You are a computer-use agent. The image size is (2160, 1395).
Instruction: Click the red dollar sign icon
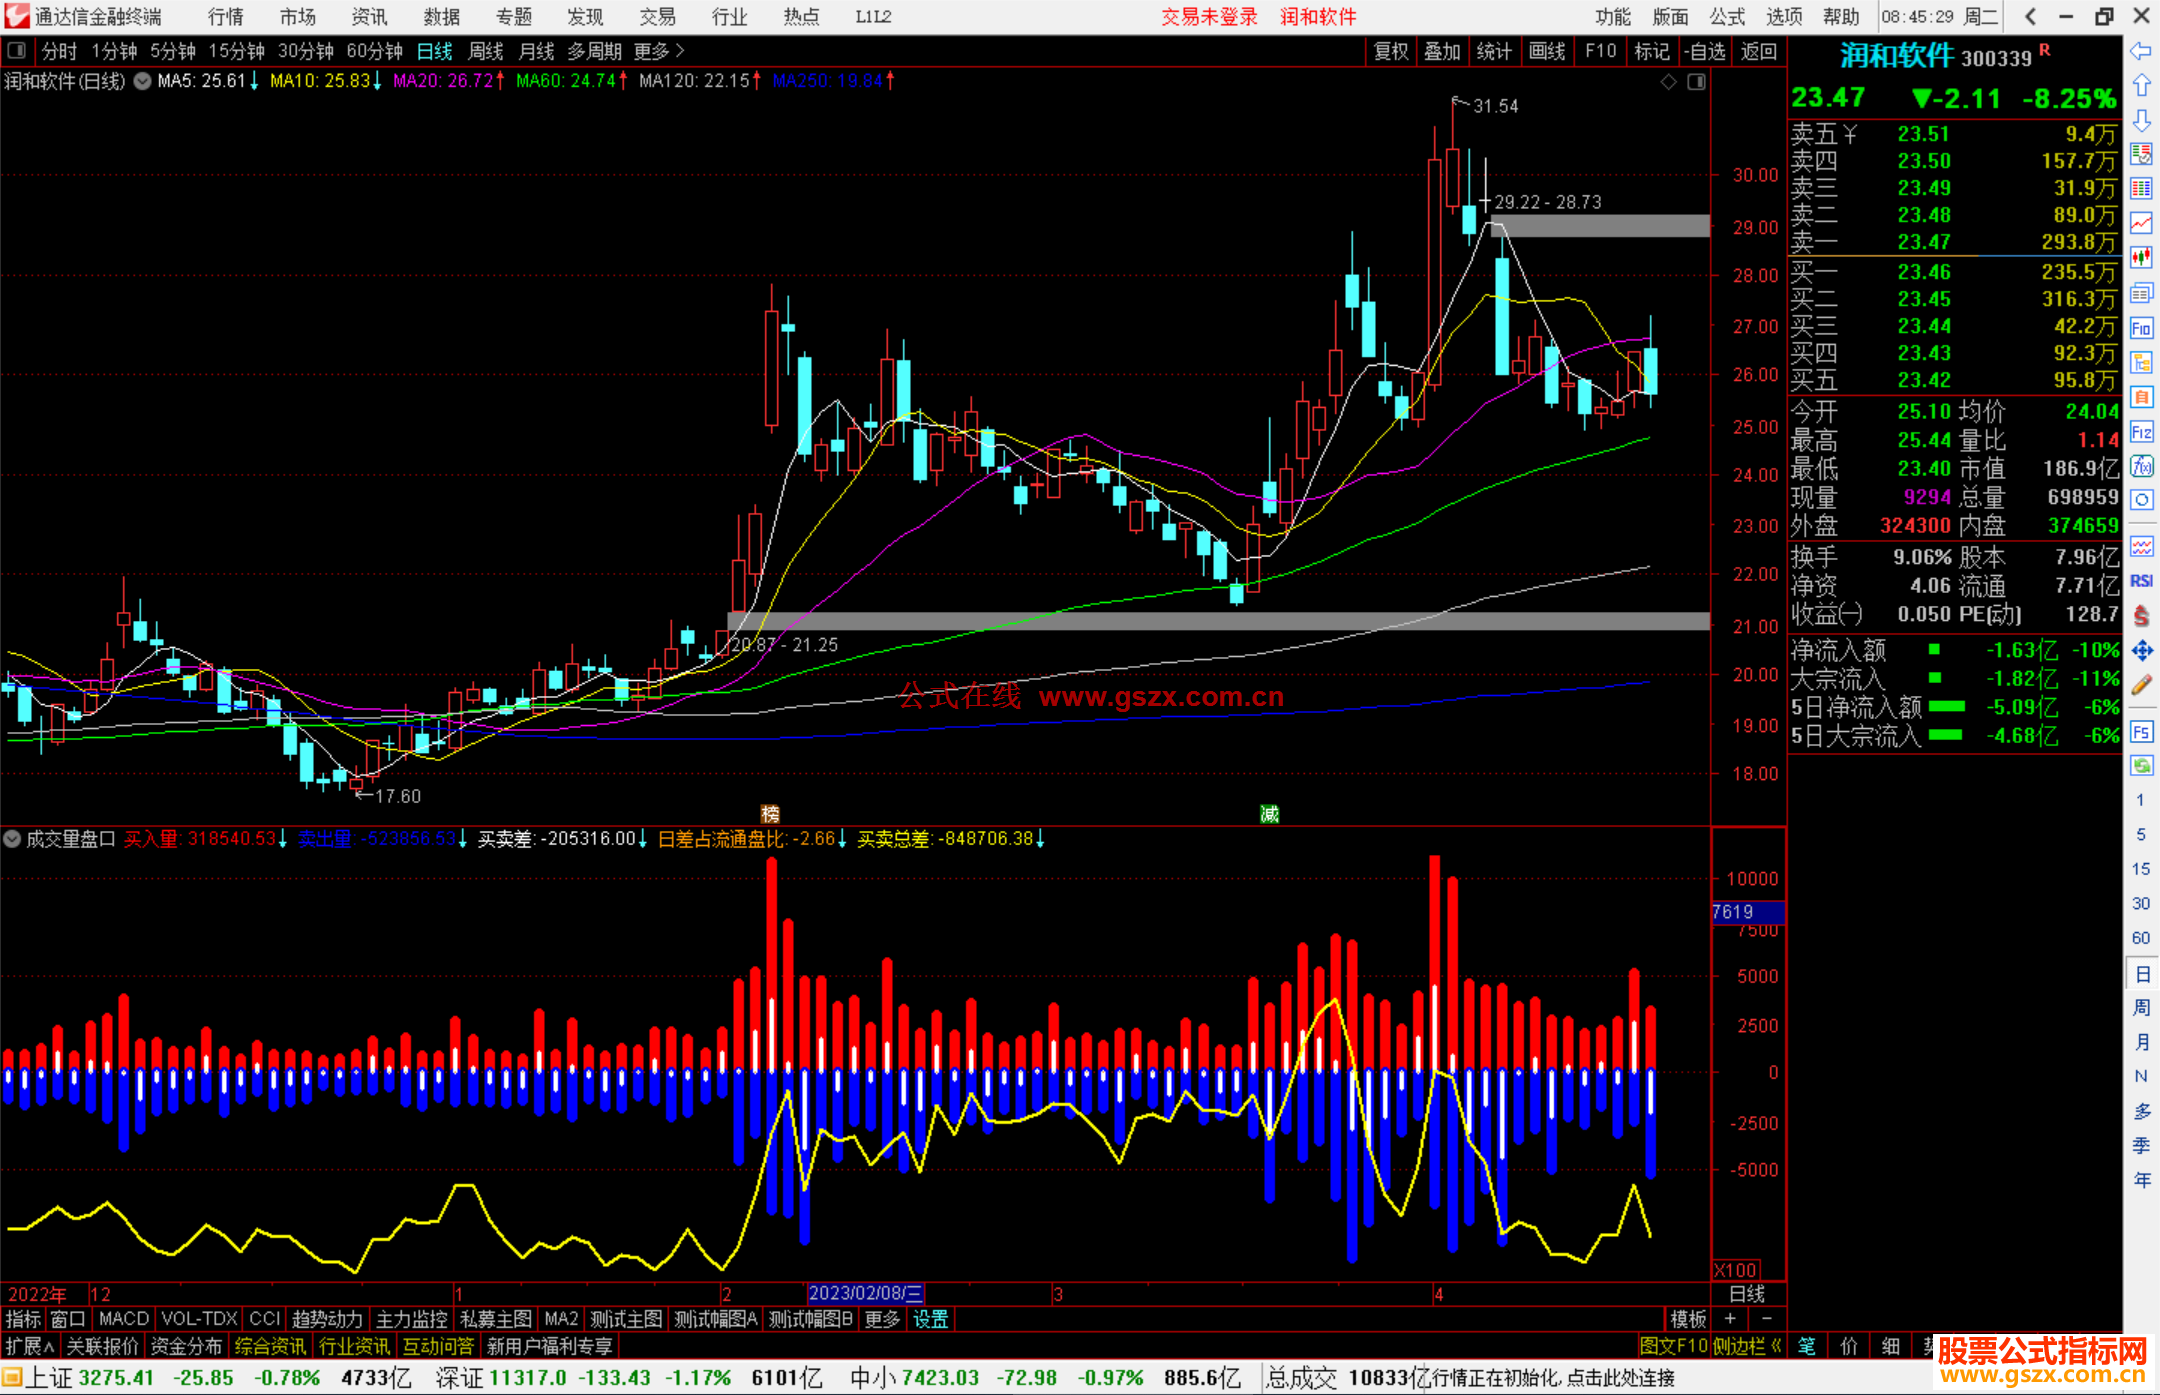tap(2141, 616)
